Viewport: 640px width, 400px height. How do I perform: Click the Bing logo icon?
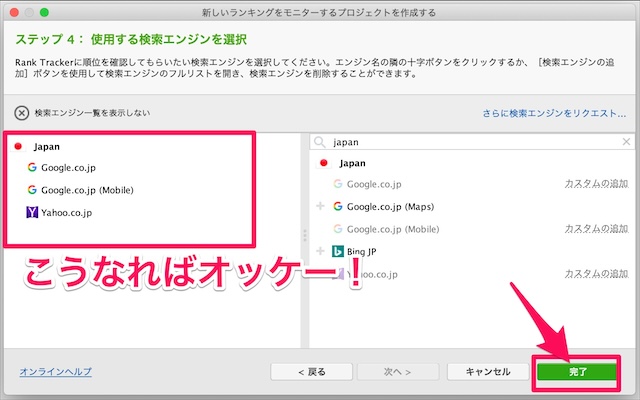pos(338,251)
